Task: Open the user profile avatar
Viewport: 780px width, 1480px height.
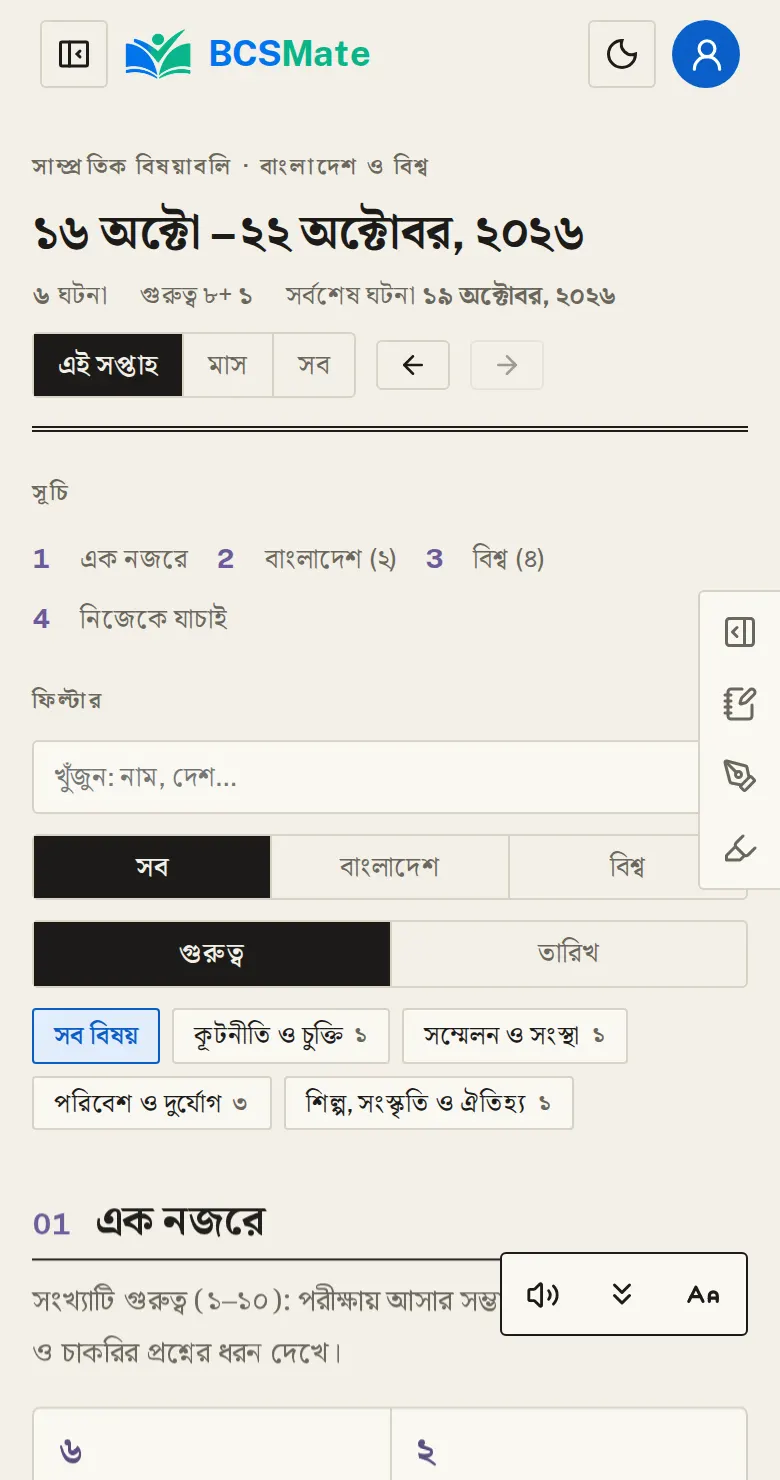Action: tap(706, 54)
